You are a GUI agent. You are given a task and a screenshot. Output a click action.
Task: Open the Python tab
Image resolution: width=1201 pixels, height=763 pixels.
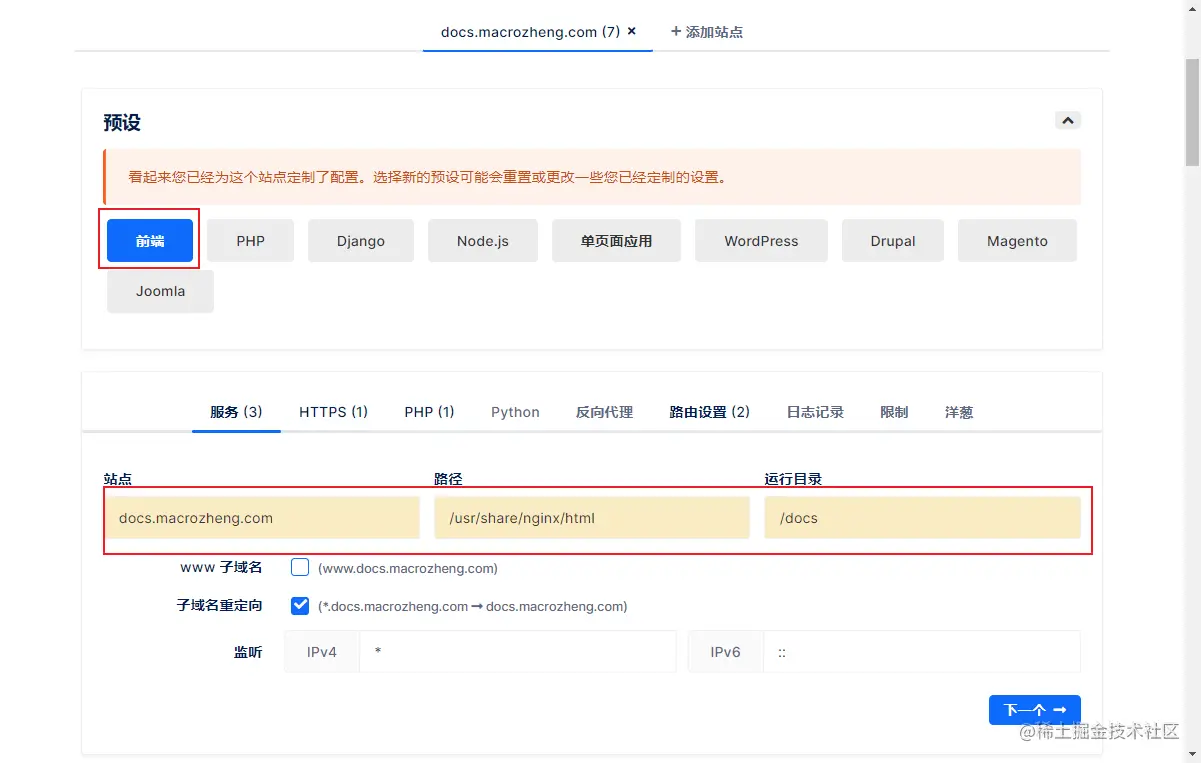pyautogui.click(x=515, y=412)
